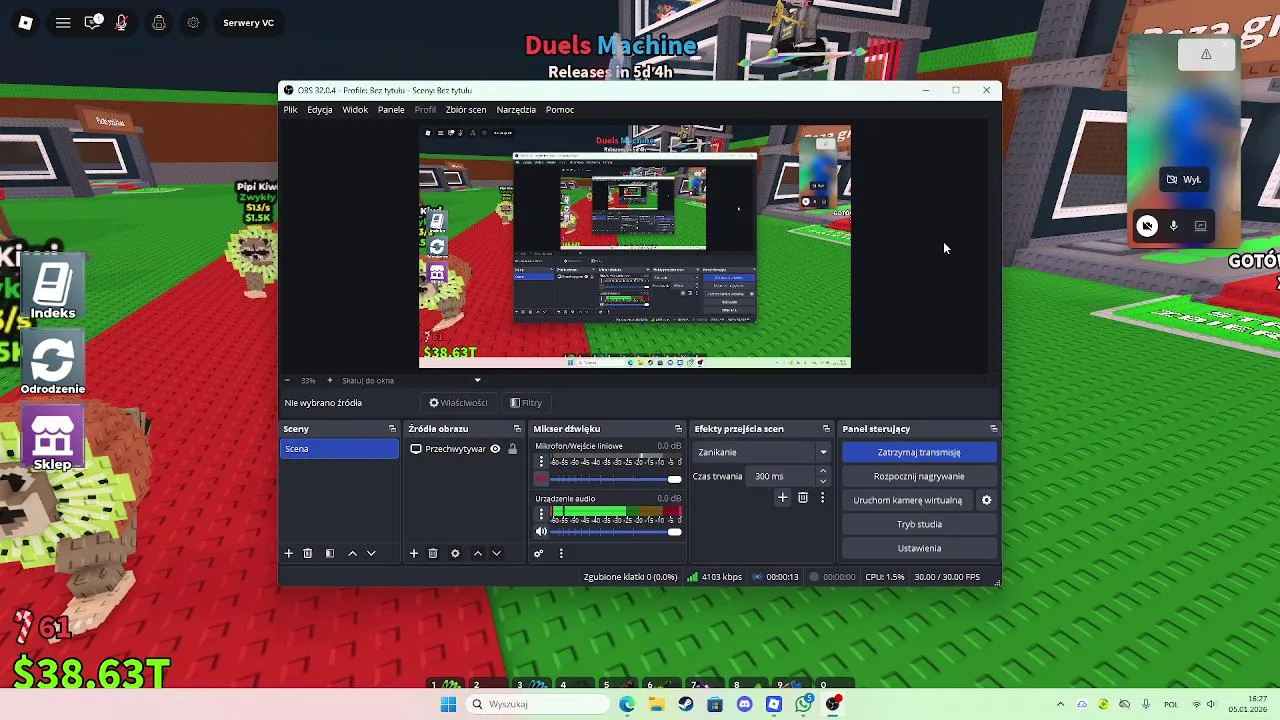This screenshot has width=1280, height=720.
Task: Toggle camera off button in video overlay
Action: pyautogui.click(x=1147, y=226)
